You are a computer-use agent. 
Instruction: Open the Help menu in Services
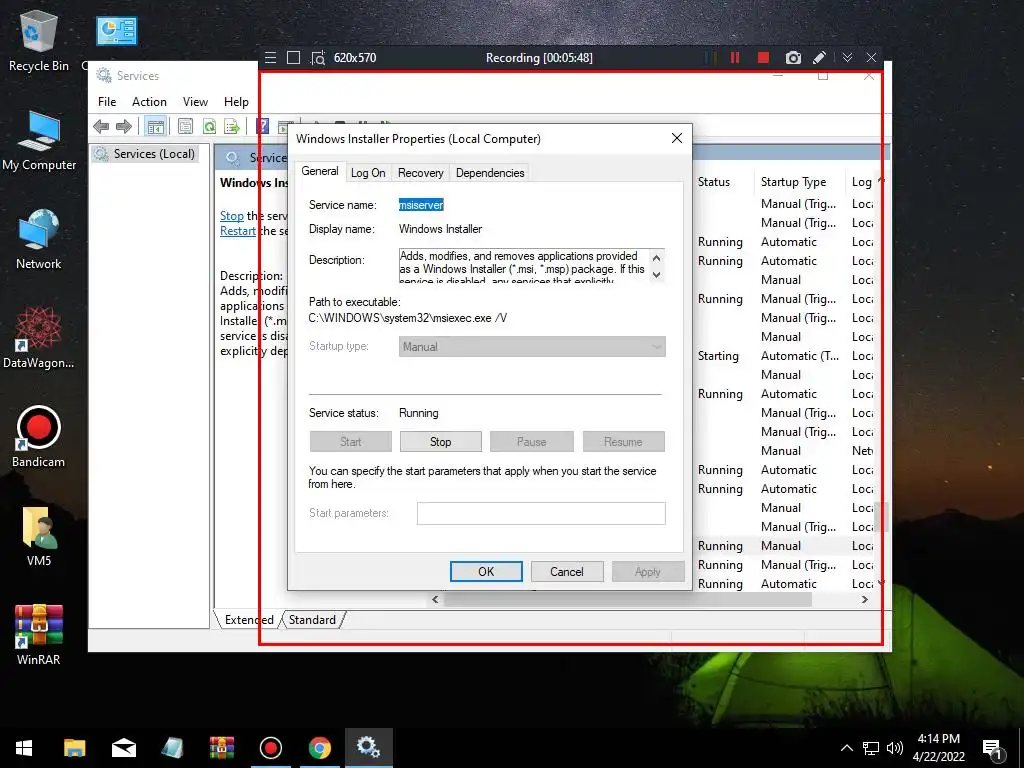pyautogui.click(x=236, y=102)
